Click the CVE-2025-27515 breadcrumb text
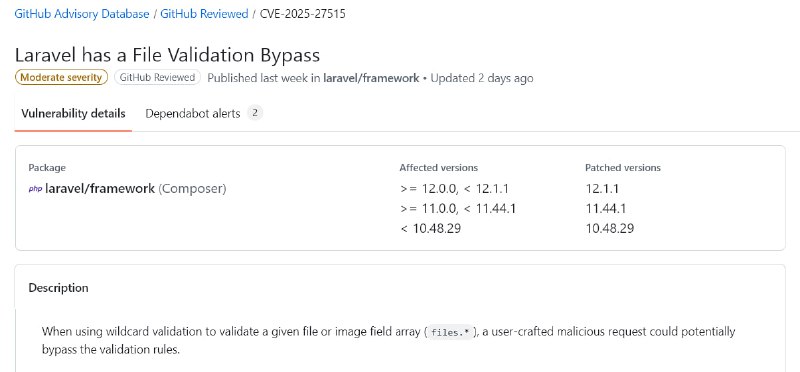Screen dimensions: 800x372 (303, 14)
